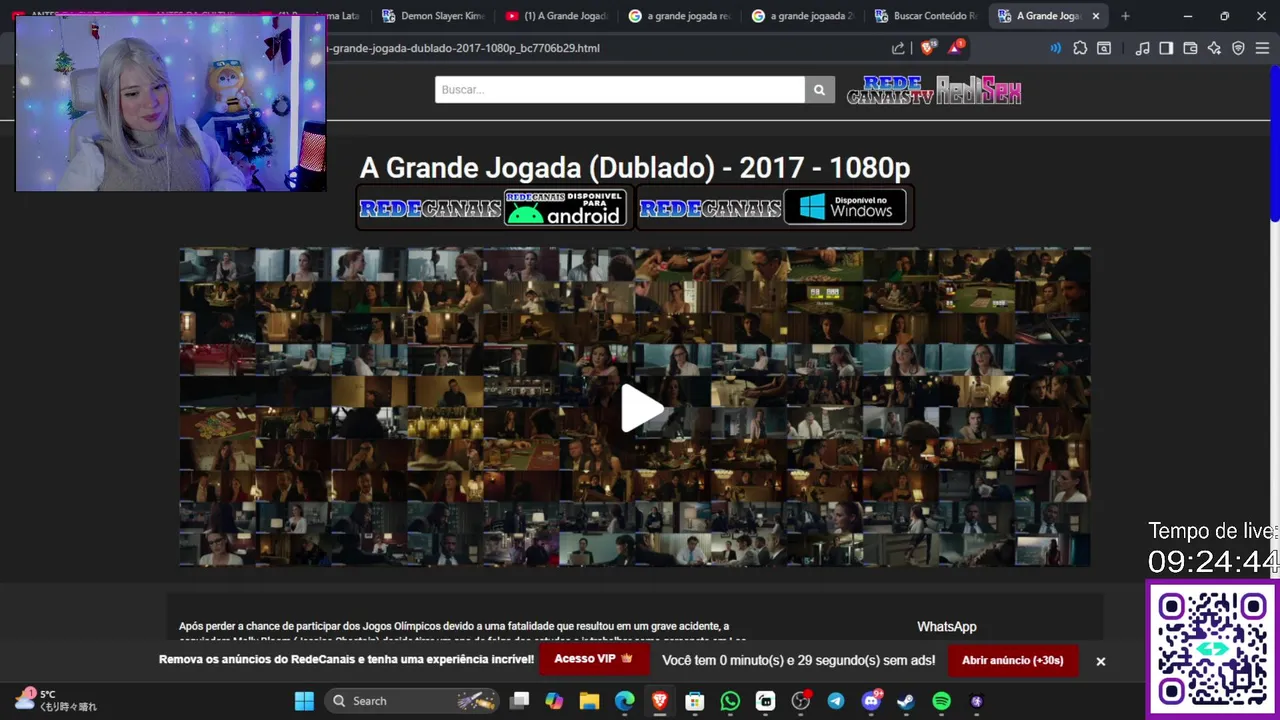Open the browser hamburger main menu
This screenshot has height=720, width=1280.
click(x=1262, y=48)
